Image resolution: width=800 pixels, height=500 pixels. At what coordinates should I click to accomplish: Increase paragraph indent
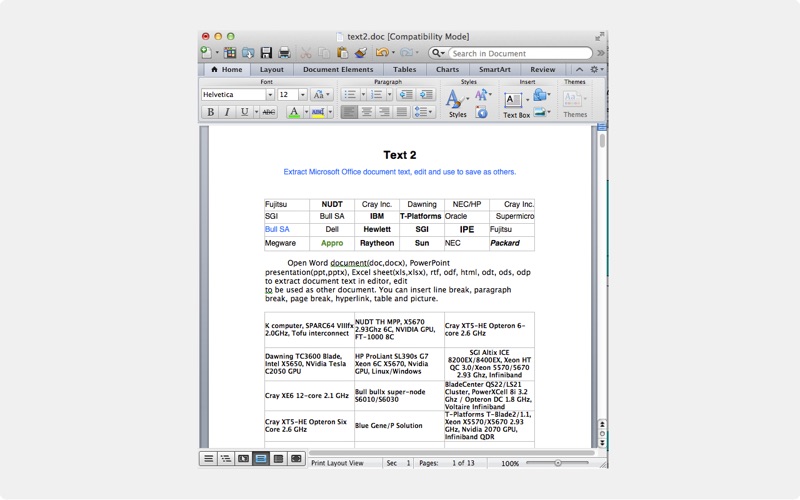point(426,94)
